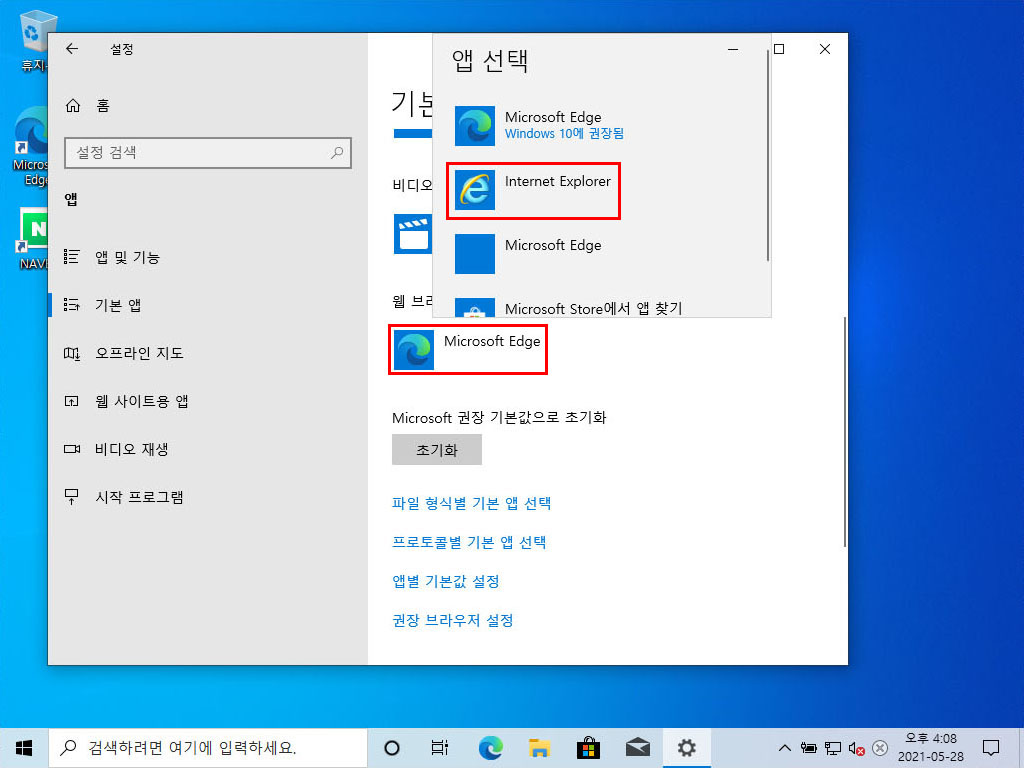
Task: Open Cortana circle on the taskbar
Action: point(392,748)
